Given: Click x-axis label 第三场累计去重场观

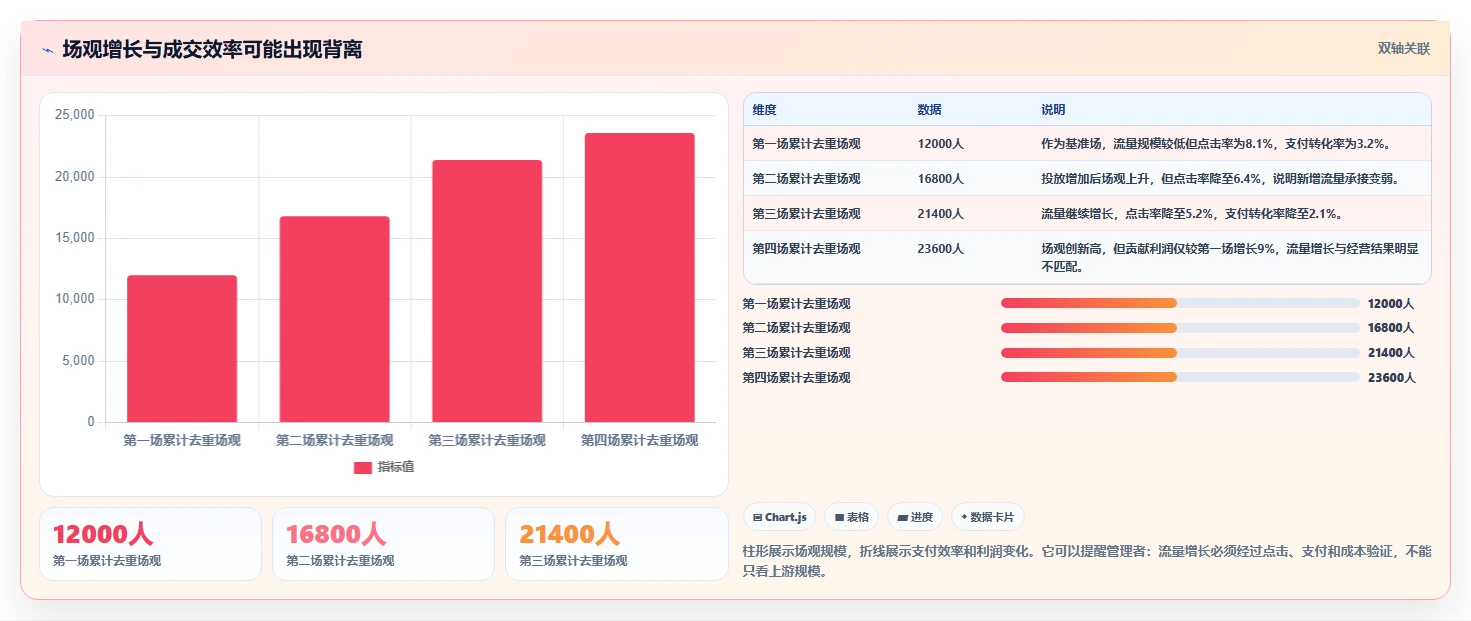Looking at the screenshot, I should tap(487, 440).
